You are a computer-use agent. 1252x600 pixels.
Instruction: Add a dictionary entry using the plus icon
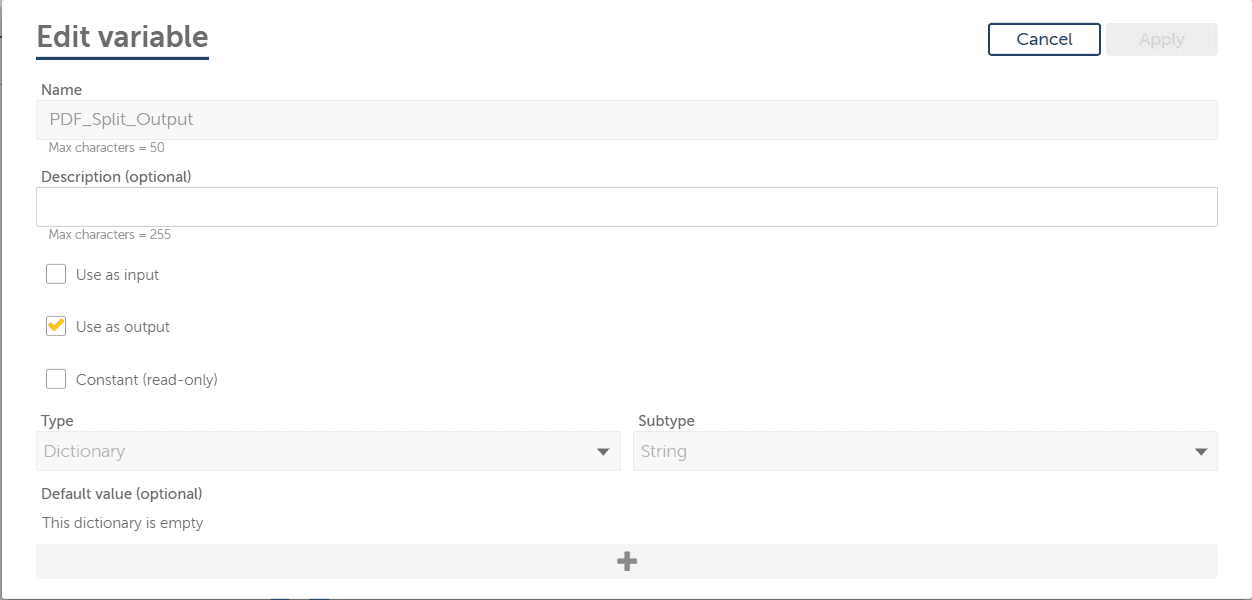pos(626,561)
